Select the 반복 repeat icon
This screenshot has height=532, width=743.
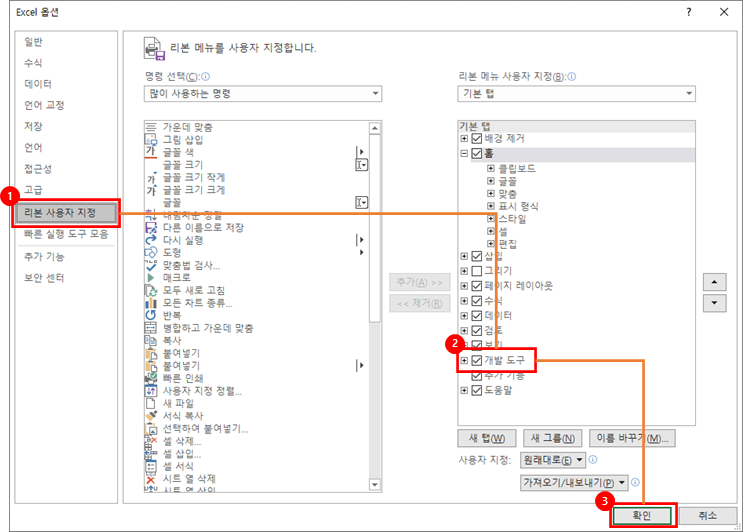[151, 315]
